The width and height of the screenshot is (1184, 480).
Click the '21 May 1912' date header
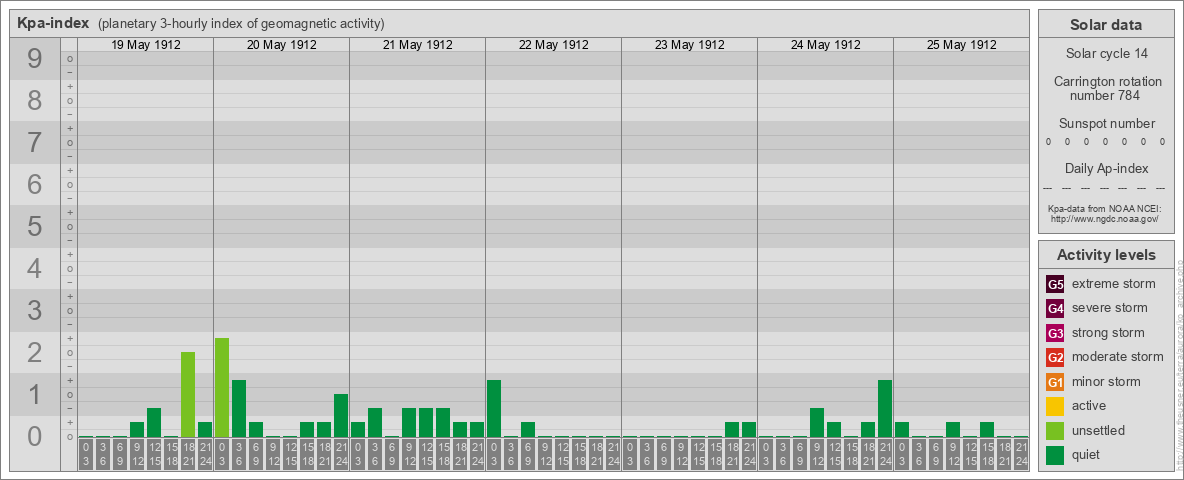click(418, 45)
